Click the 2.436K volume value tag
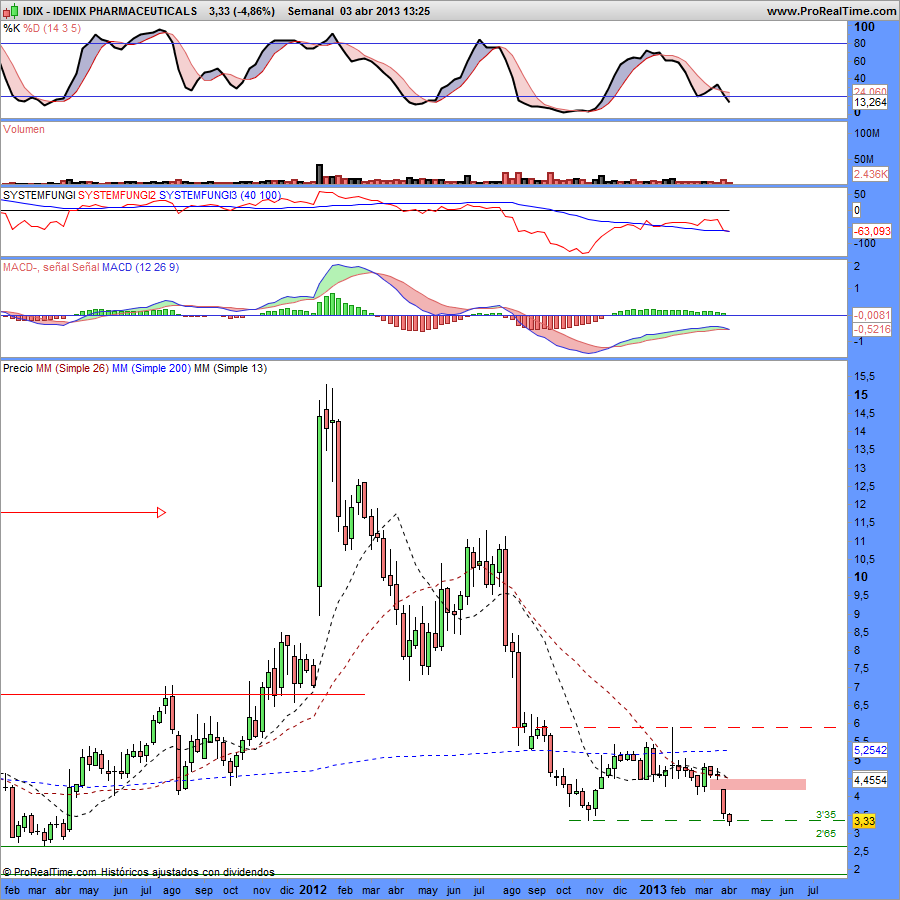The image size is (900, 900). click(870, 174)
